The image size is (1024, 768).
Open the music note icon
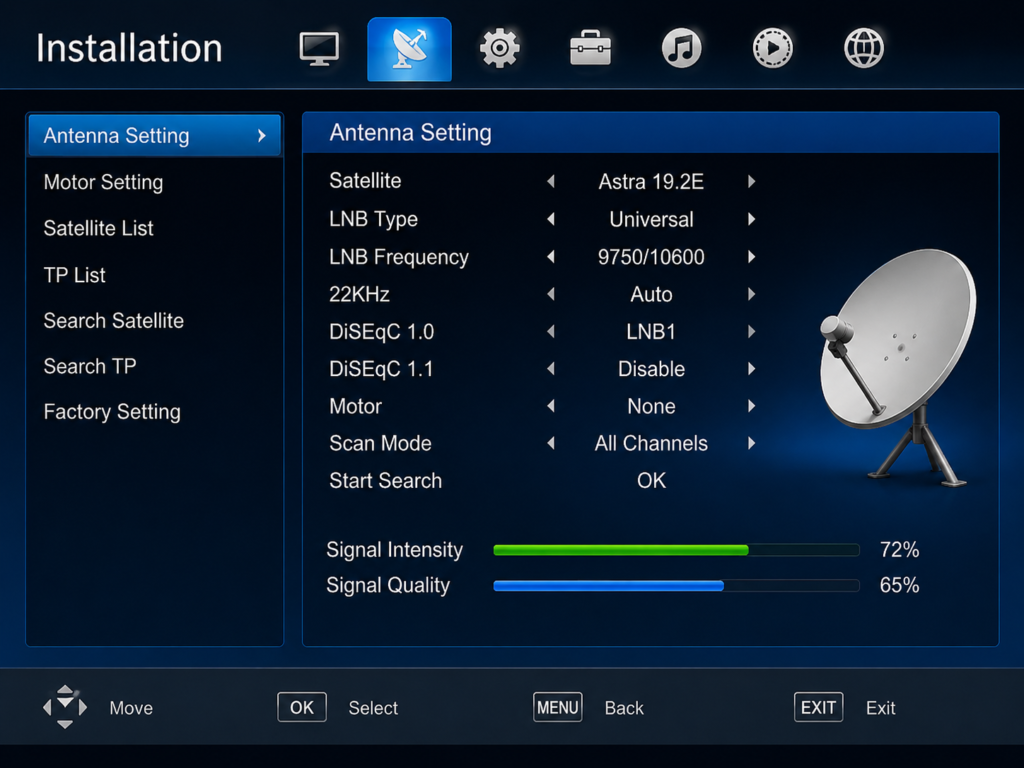(x=681, y=48)
